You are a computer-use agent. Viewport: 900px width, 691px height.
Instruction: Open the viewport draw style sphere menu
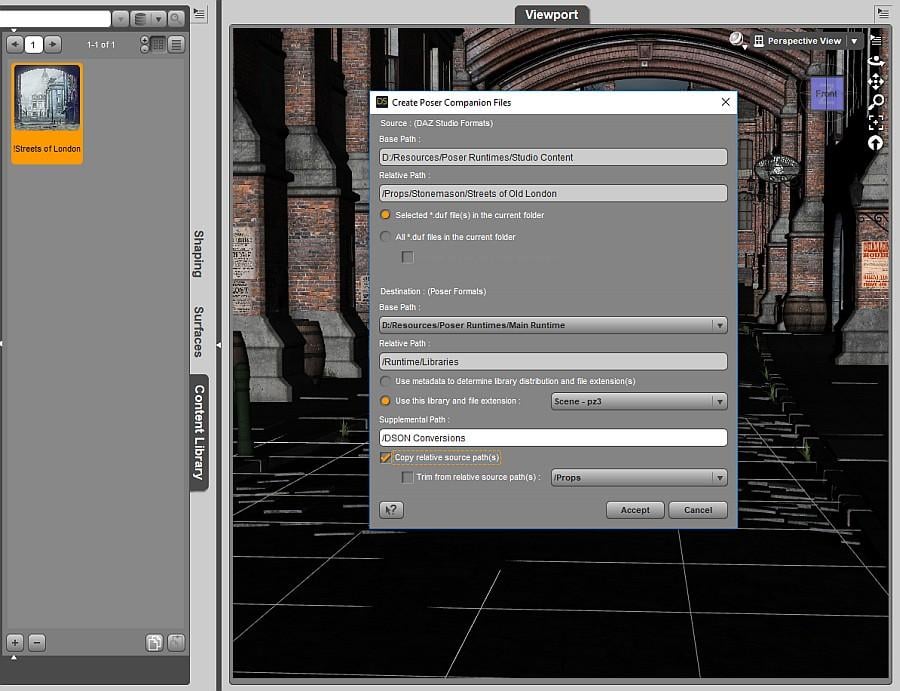click(x=737, y=40)
